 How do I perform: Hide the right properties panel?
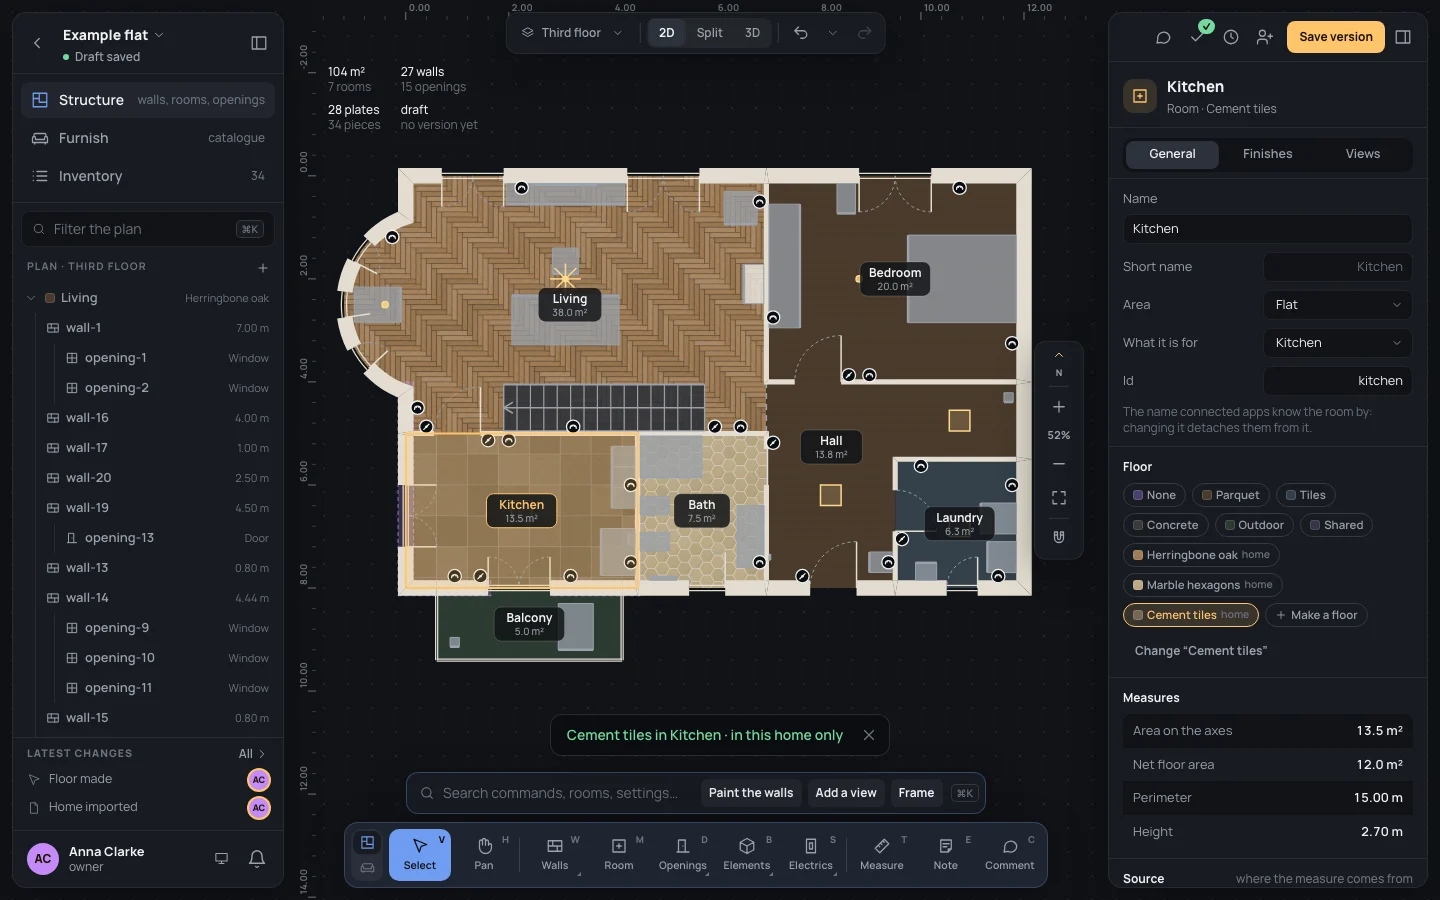click(1403, 37)
